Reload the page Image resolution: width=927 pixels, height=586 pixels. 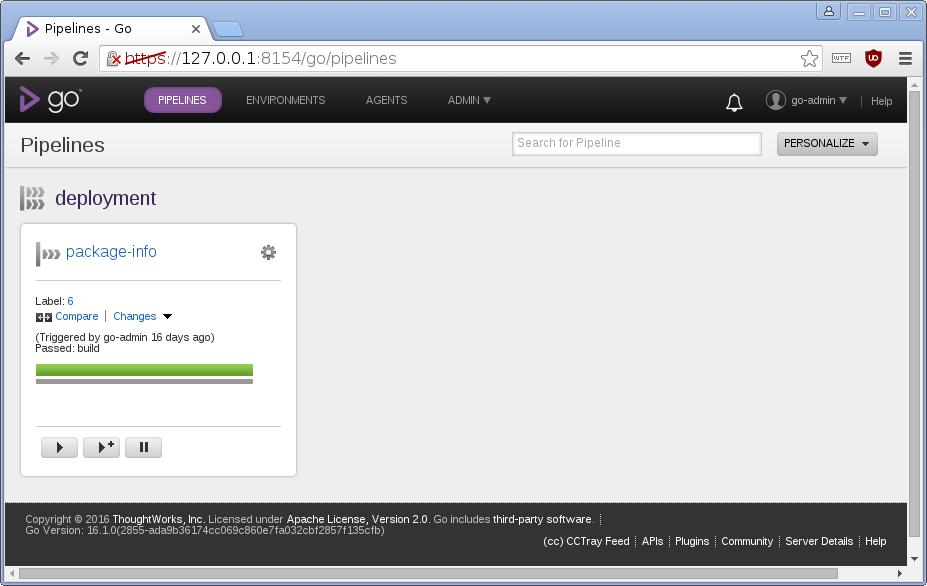(x=80, y=58)
